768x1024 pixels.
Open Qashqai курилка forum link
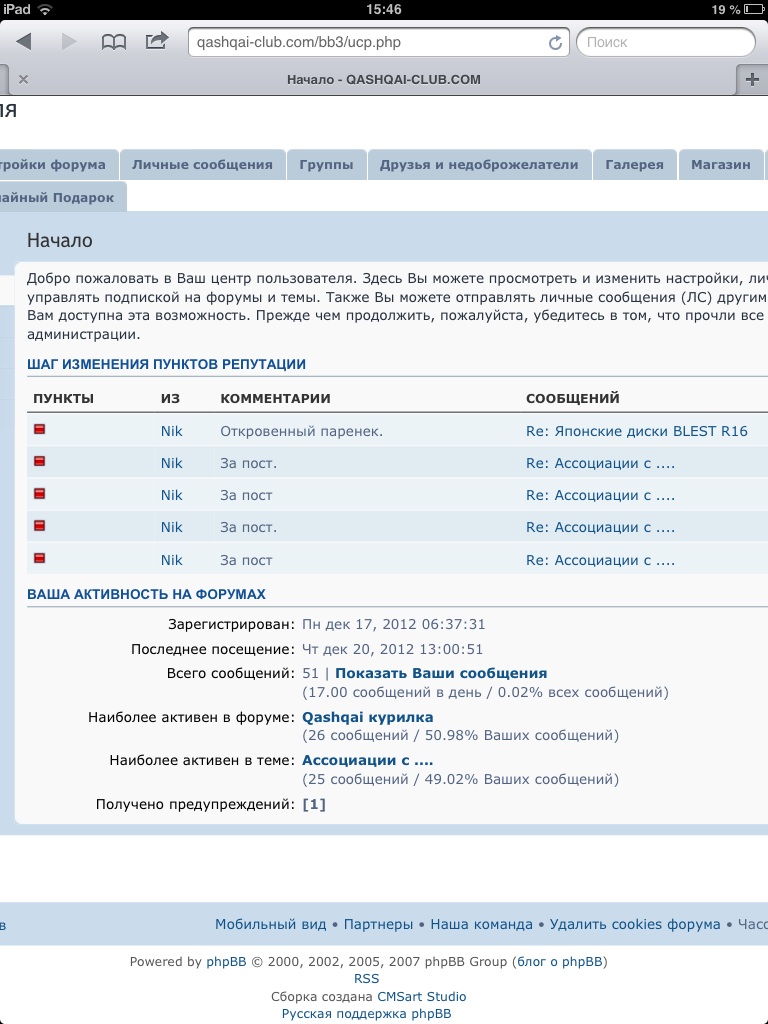click(368, 717)
